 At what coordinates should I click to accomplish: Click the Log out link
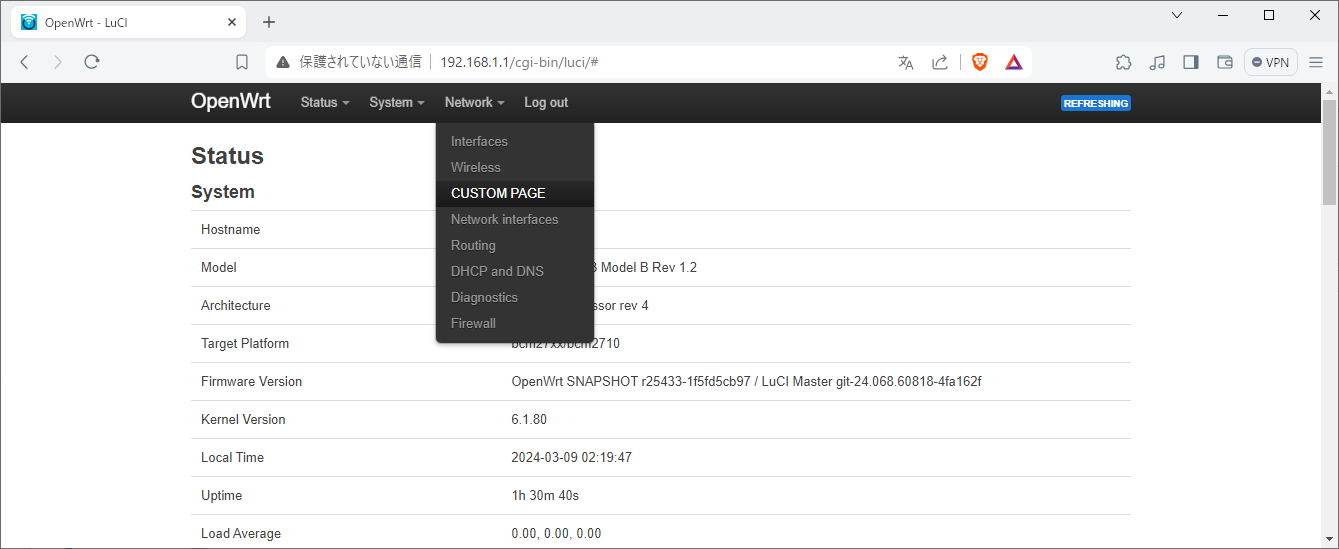[546, 103]
